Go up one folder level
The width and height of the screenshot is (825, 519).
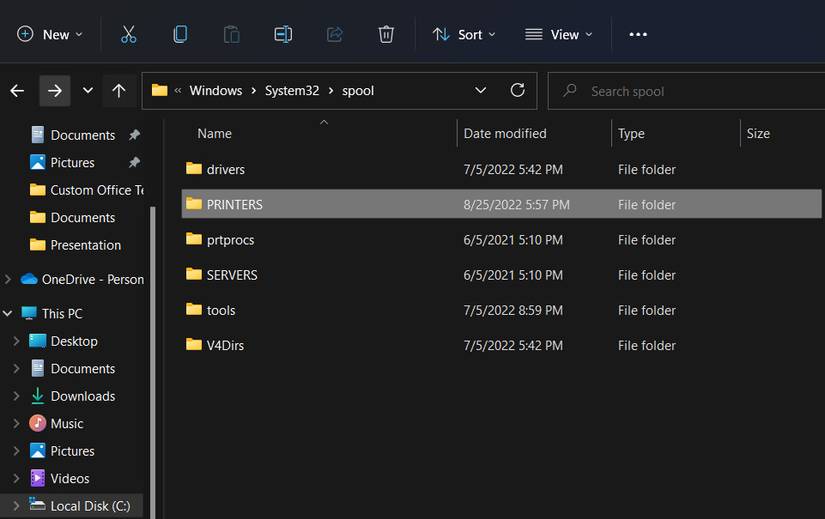118,91
